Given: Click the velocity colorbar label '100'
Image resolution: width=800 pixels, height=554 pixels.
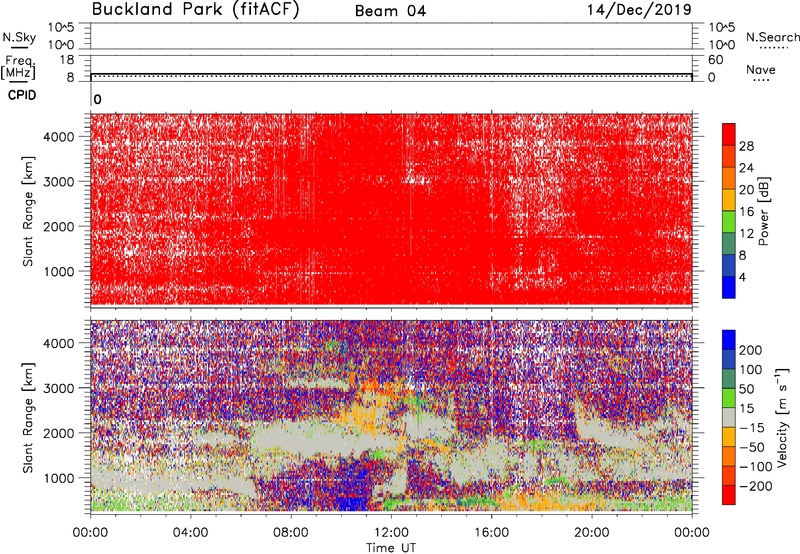Looking at the screenshot, I should click(x=751, y=370).
